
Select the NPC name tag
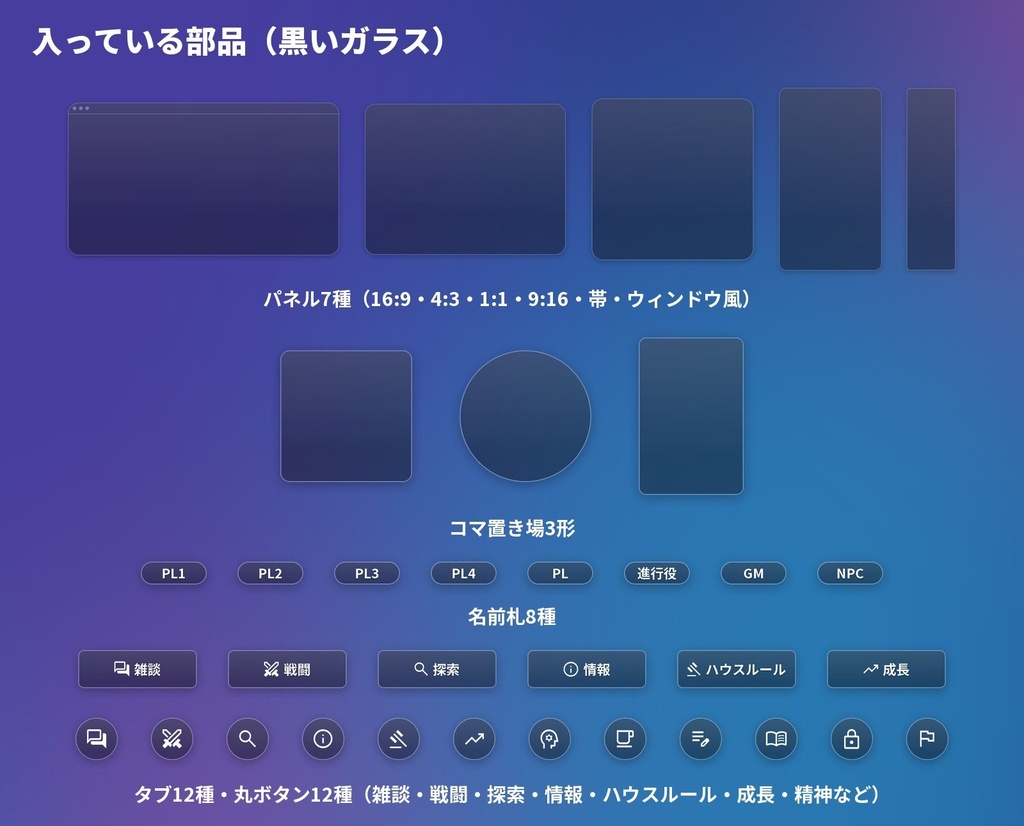tap(850, 573)
